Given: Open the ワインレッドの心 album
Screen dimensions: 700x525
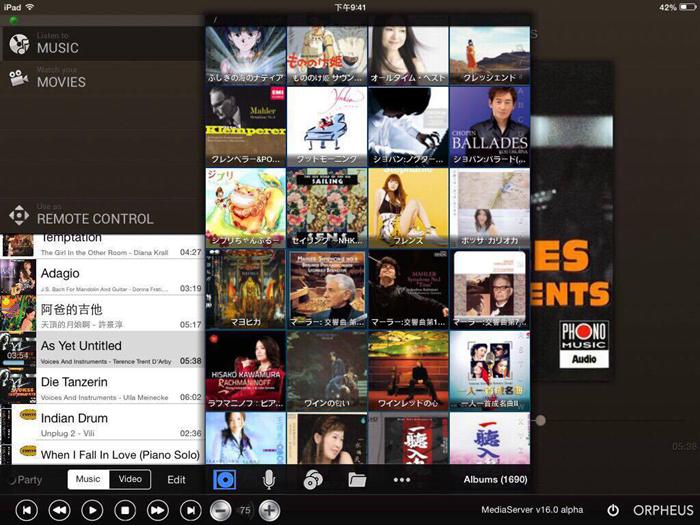Looking at the screenshot, I should tap(408, 371).
